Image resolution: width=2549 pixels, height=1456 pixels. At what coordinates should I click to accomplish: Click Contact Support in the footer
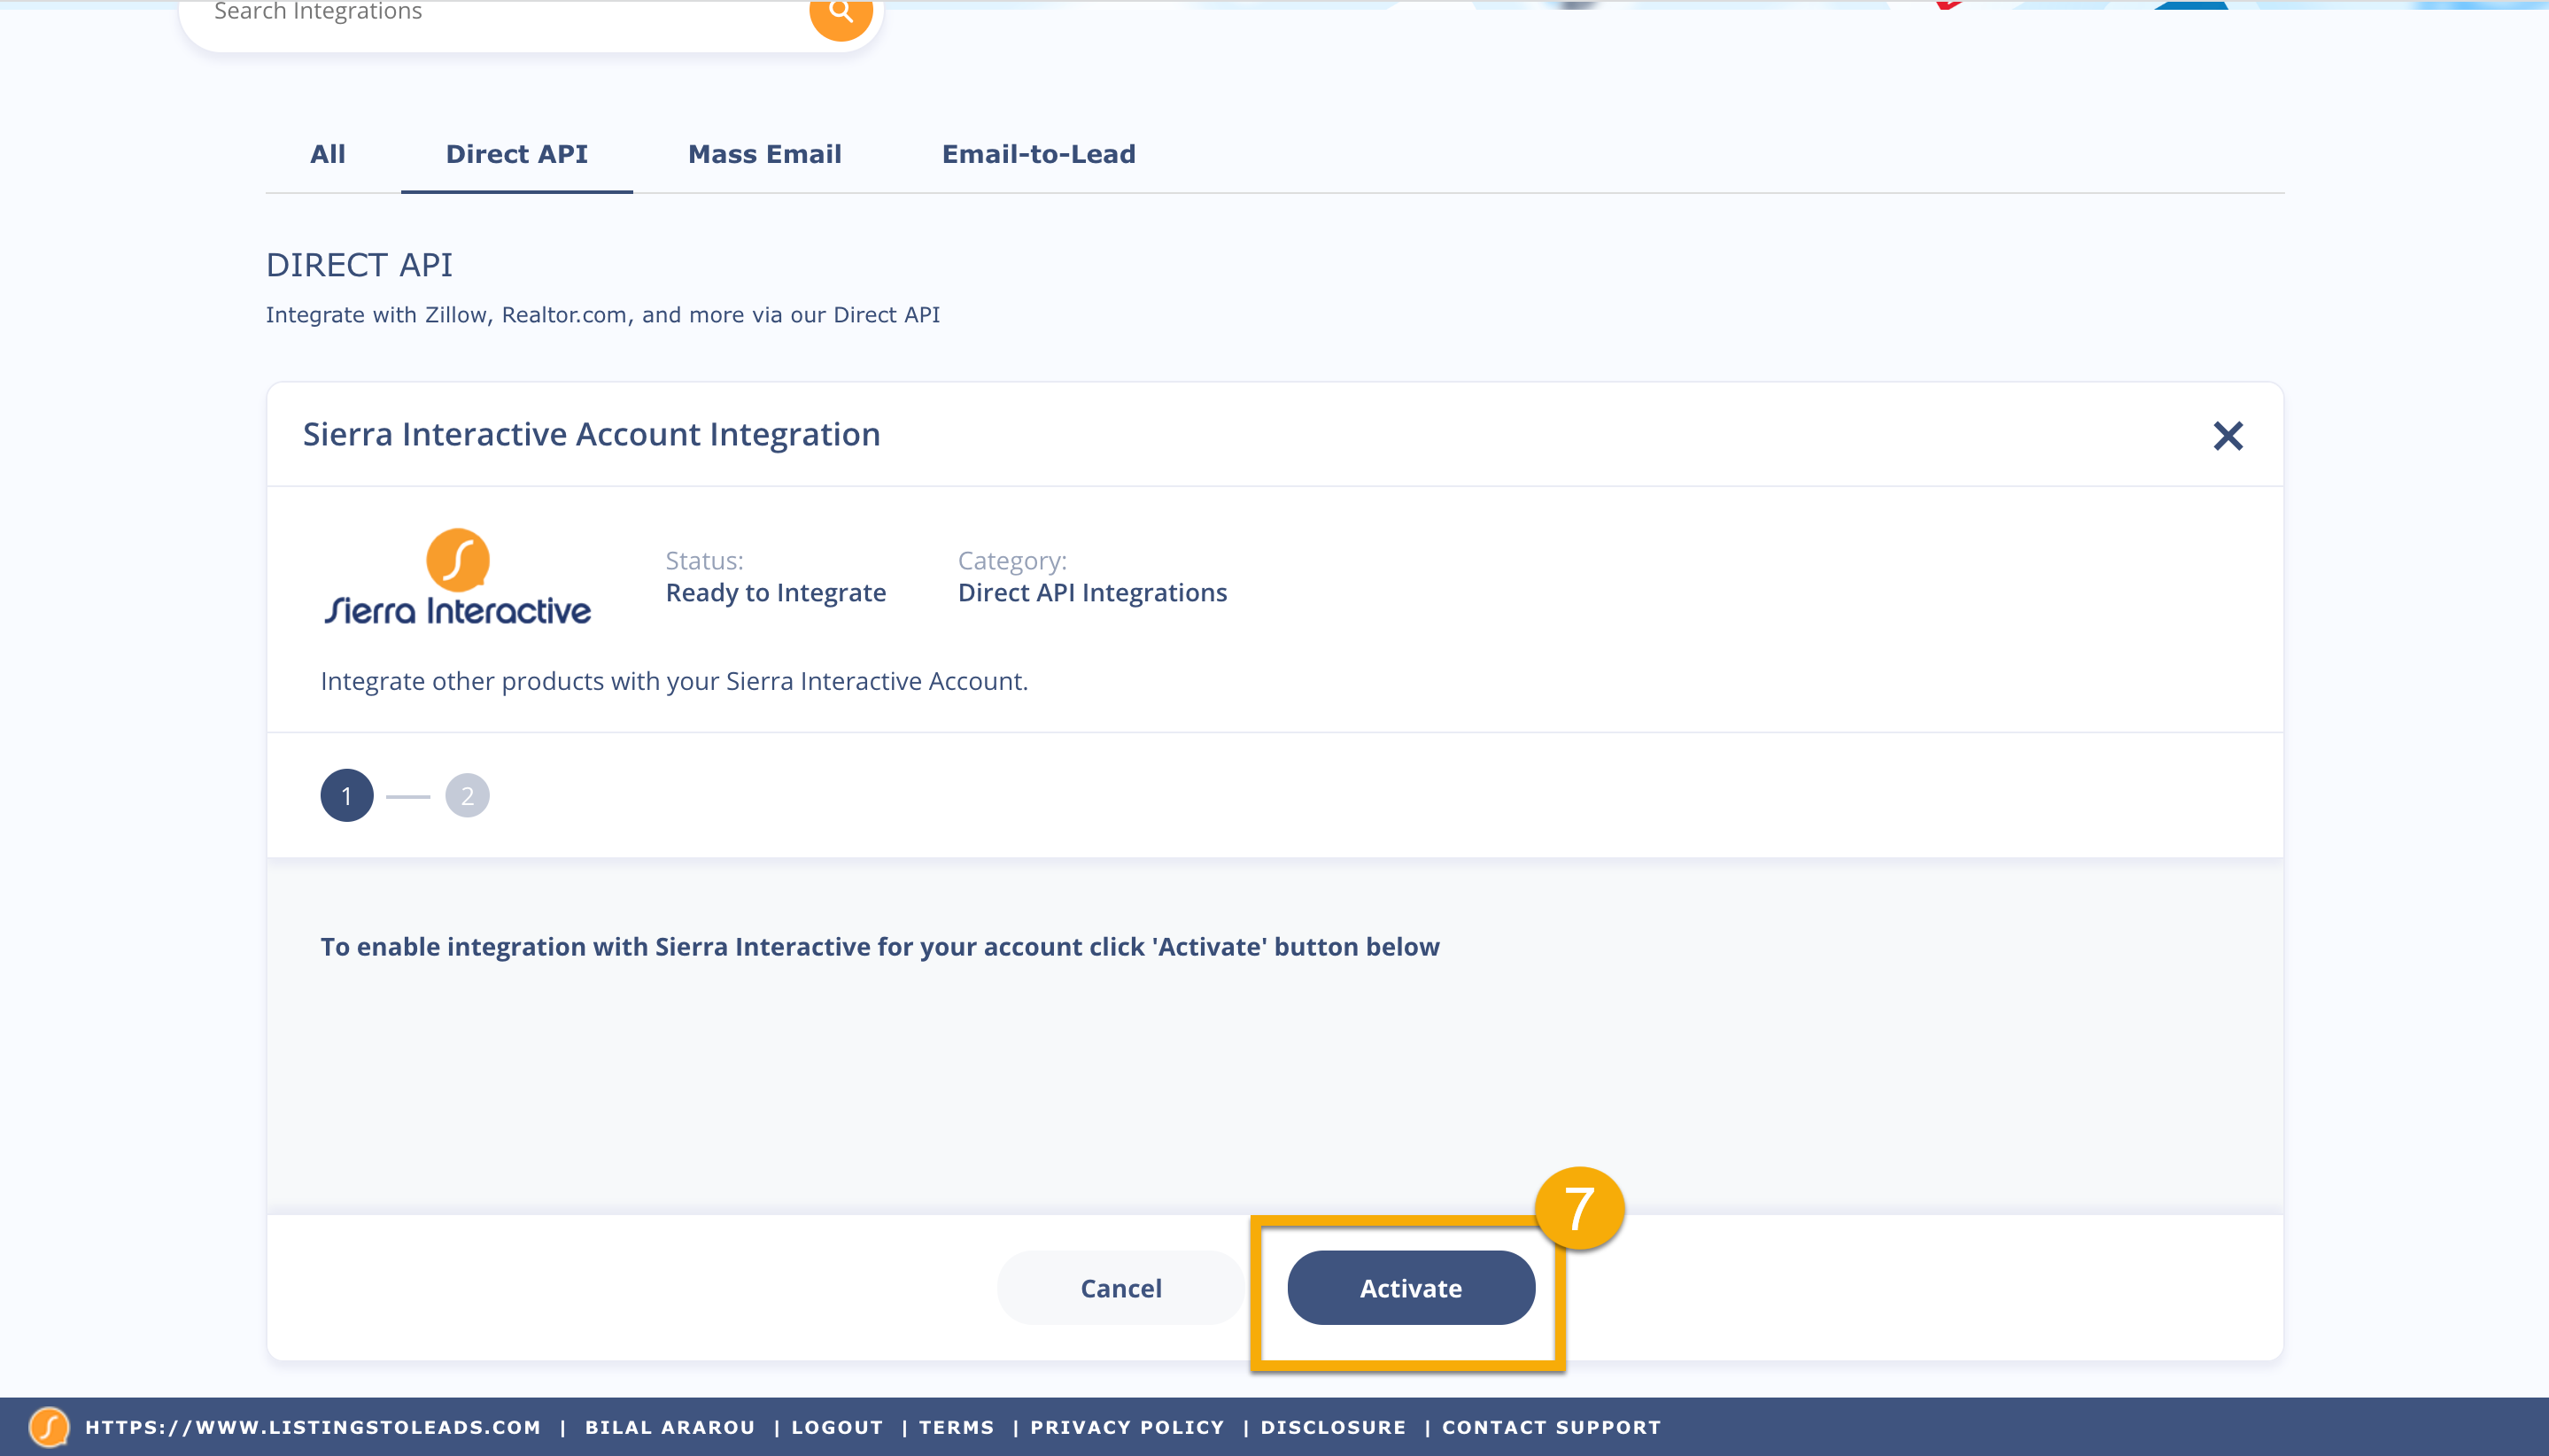coord(1551,1427)
